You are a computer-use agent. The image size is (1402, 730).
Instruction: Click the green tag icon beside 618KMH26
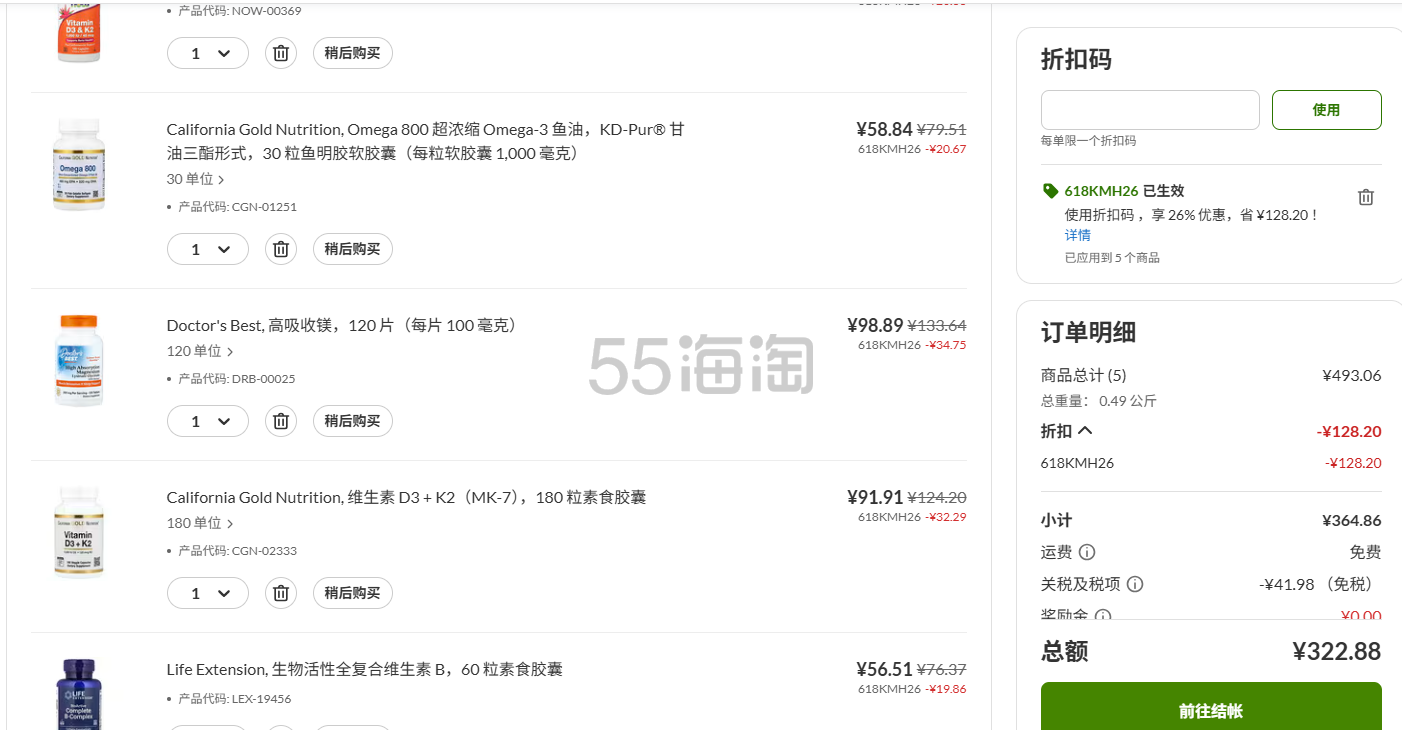(1050, 190)
